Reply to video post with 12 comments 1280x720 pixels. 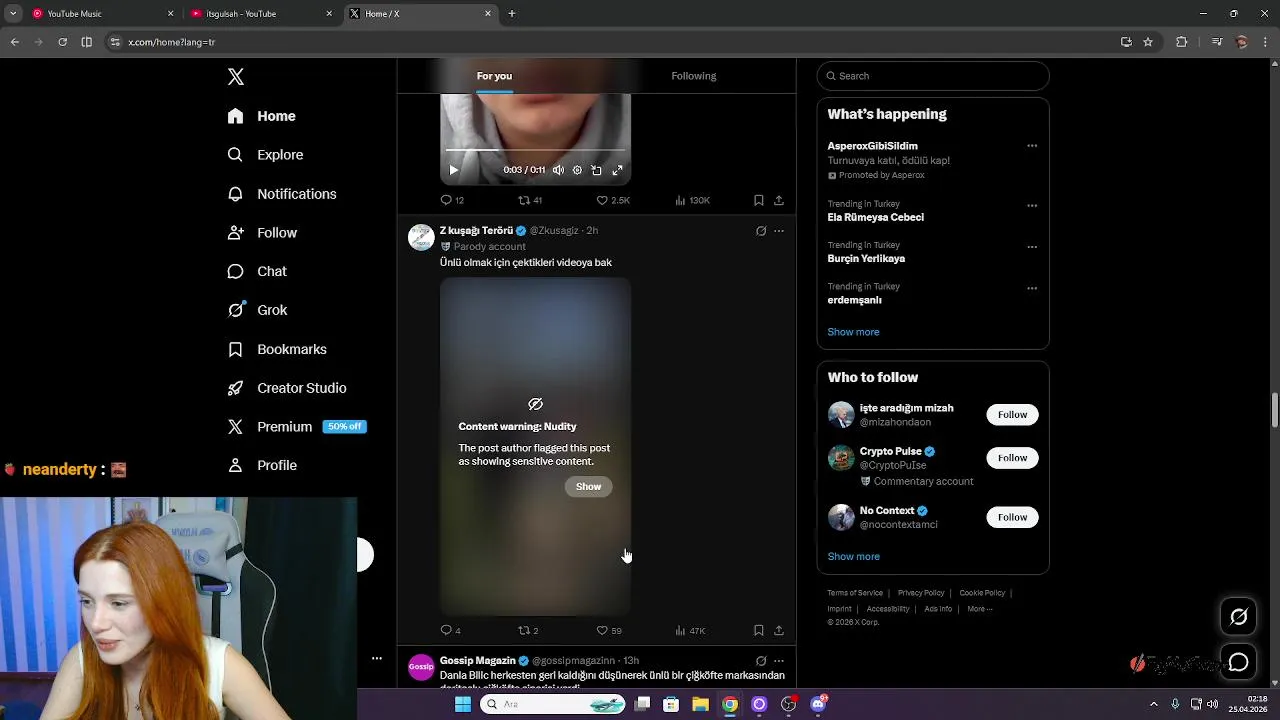(452, 200)
